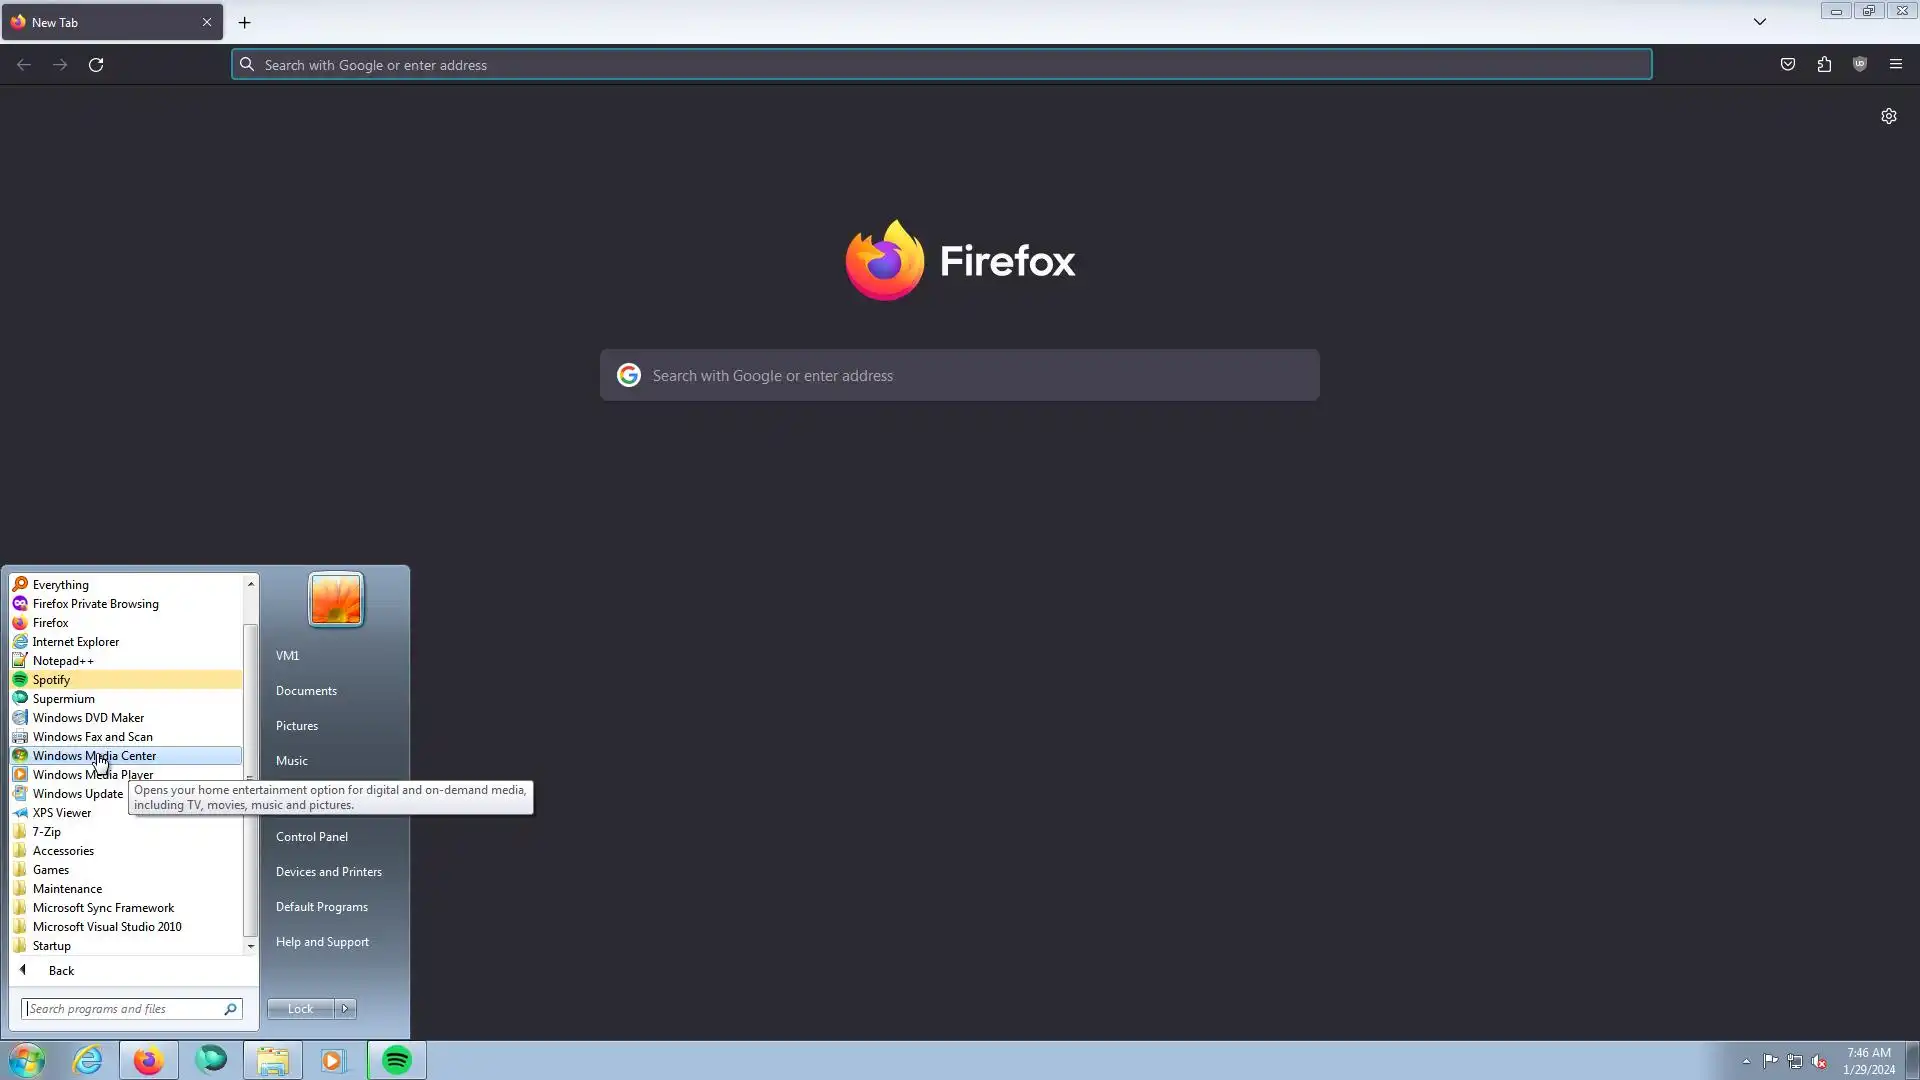Show hidden system tray icons

(1746, 1062)
